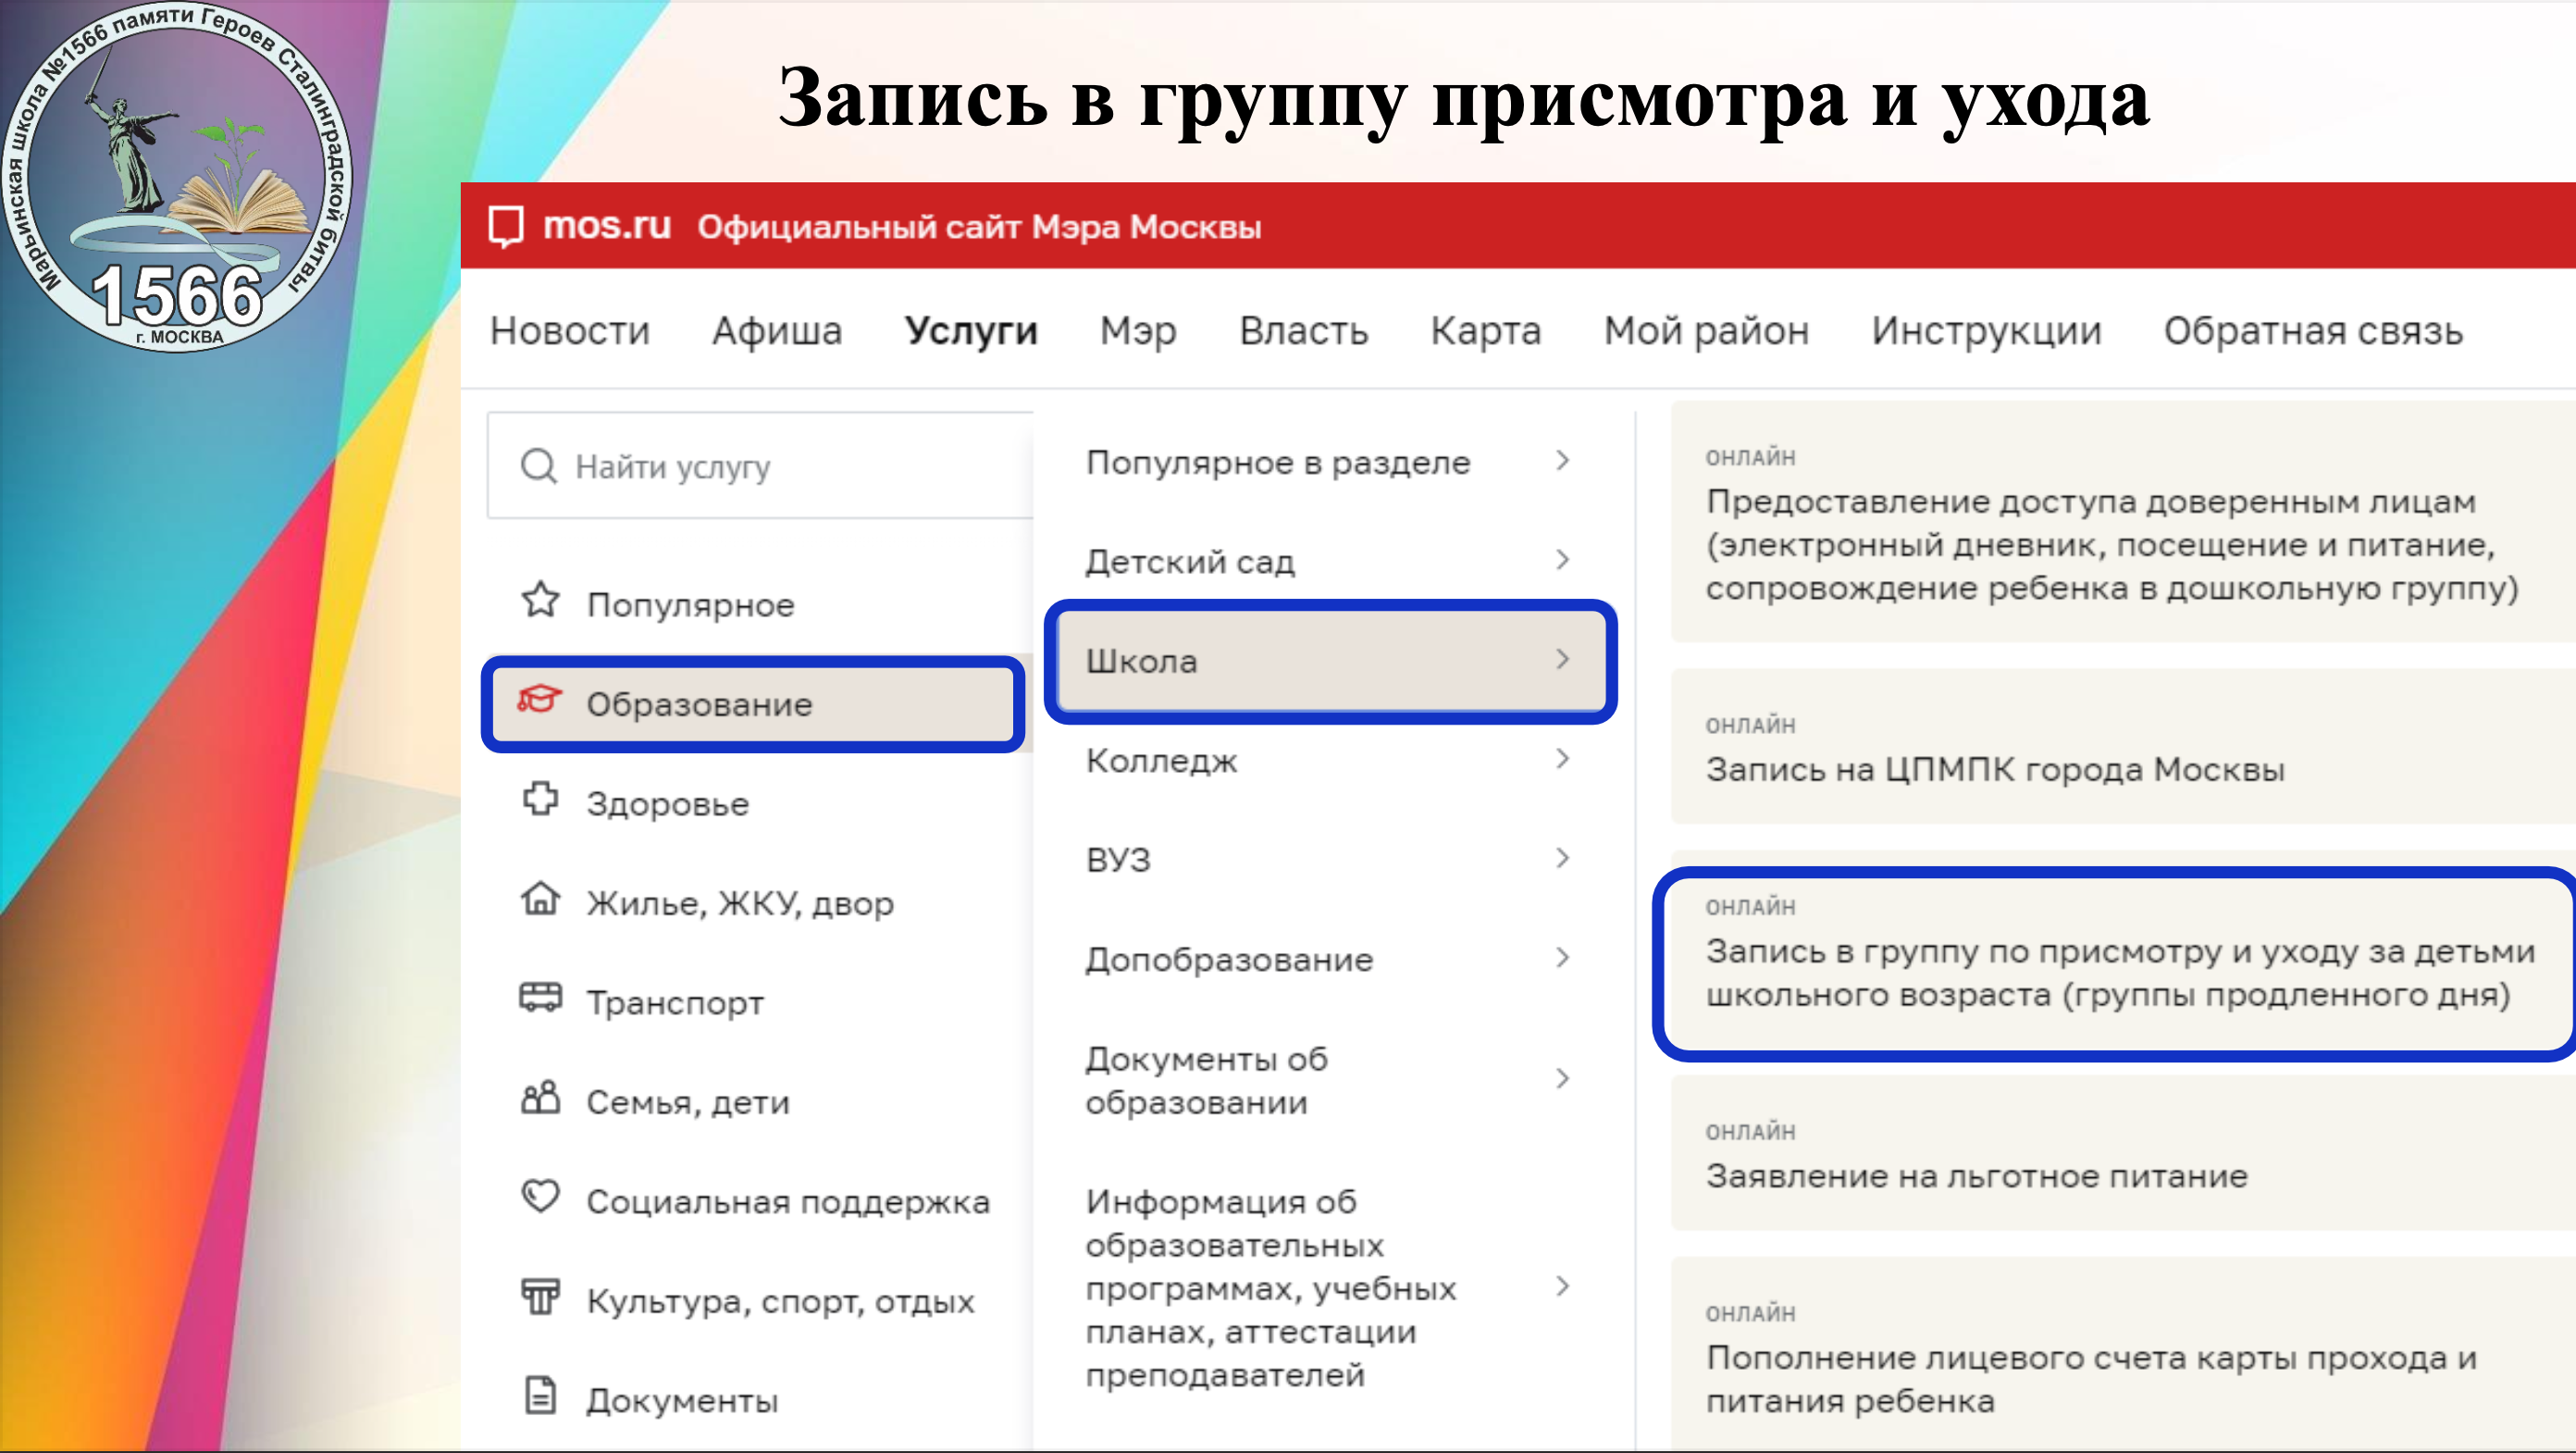Select the Здоровье category label

click(x=667, y=804)
